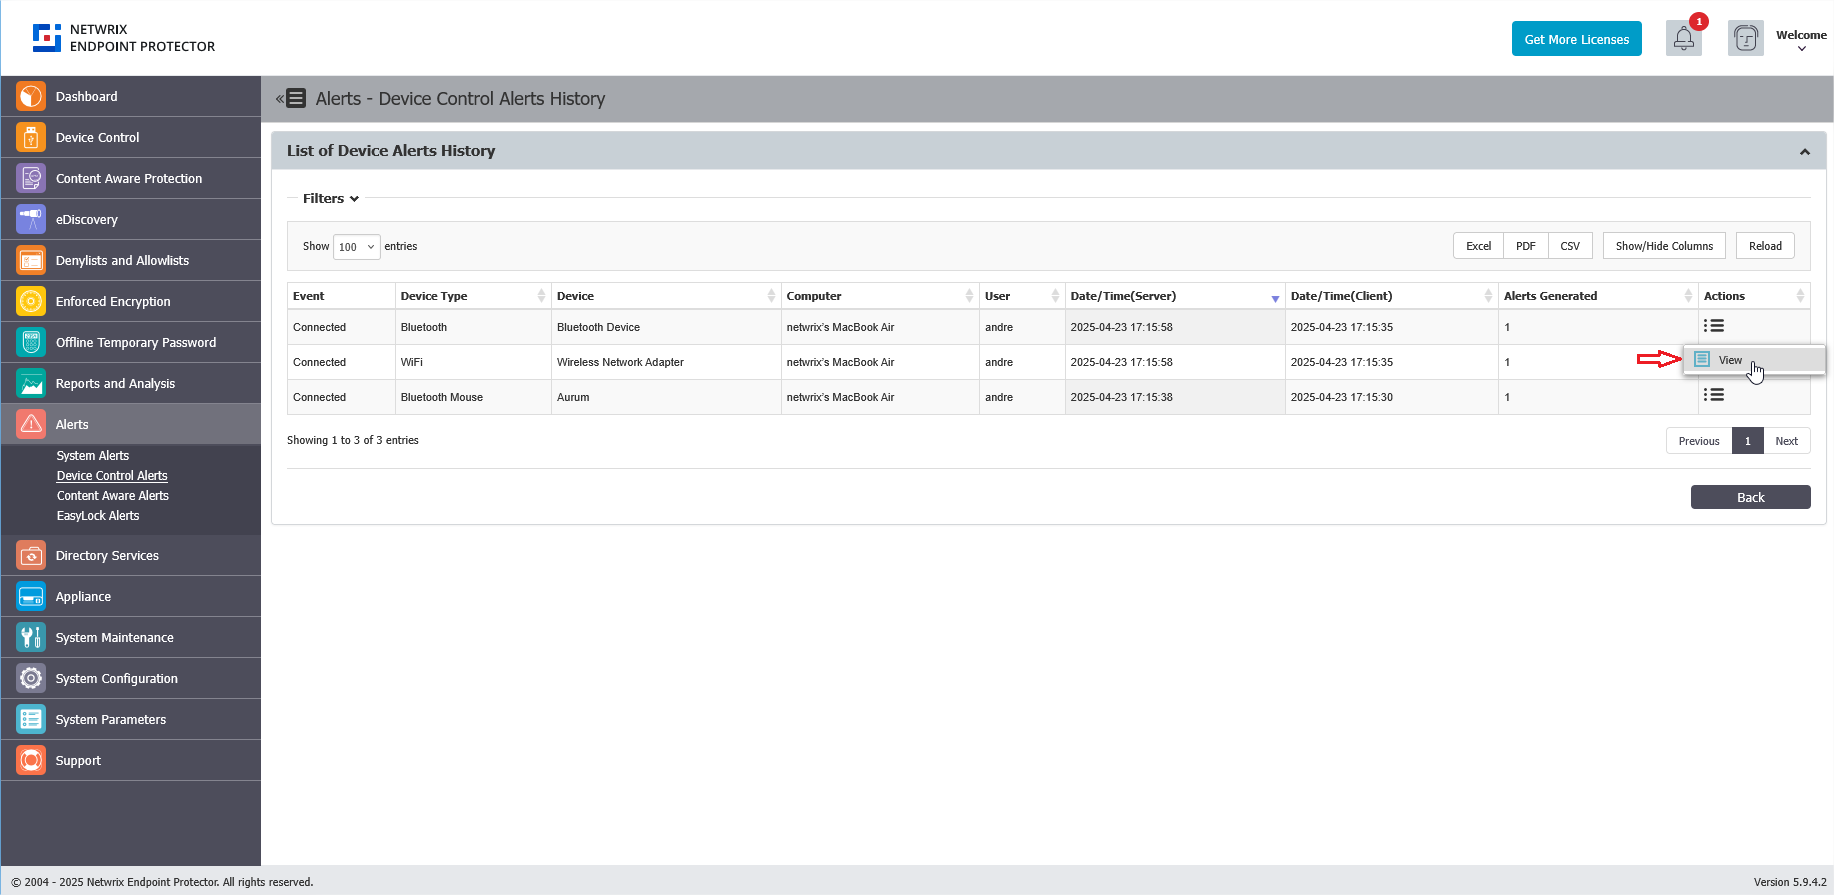The image size is (1834, 895).
Task: Click the System Maintenance tools icon
Action: click(x=31, y=637)
